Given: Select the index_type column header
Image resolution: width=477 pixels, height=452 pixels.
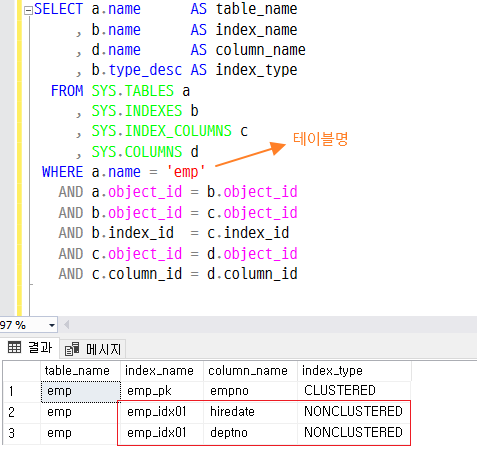Looking at the screenshot, I should [354, 371].
